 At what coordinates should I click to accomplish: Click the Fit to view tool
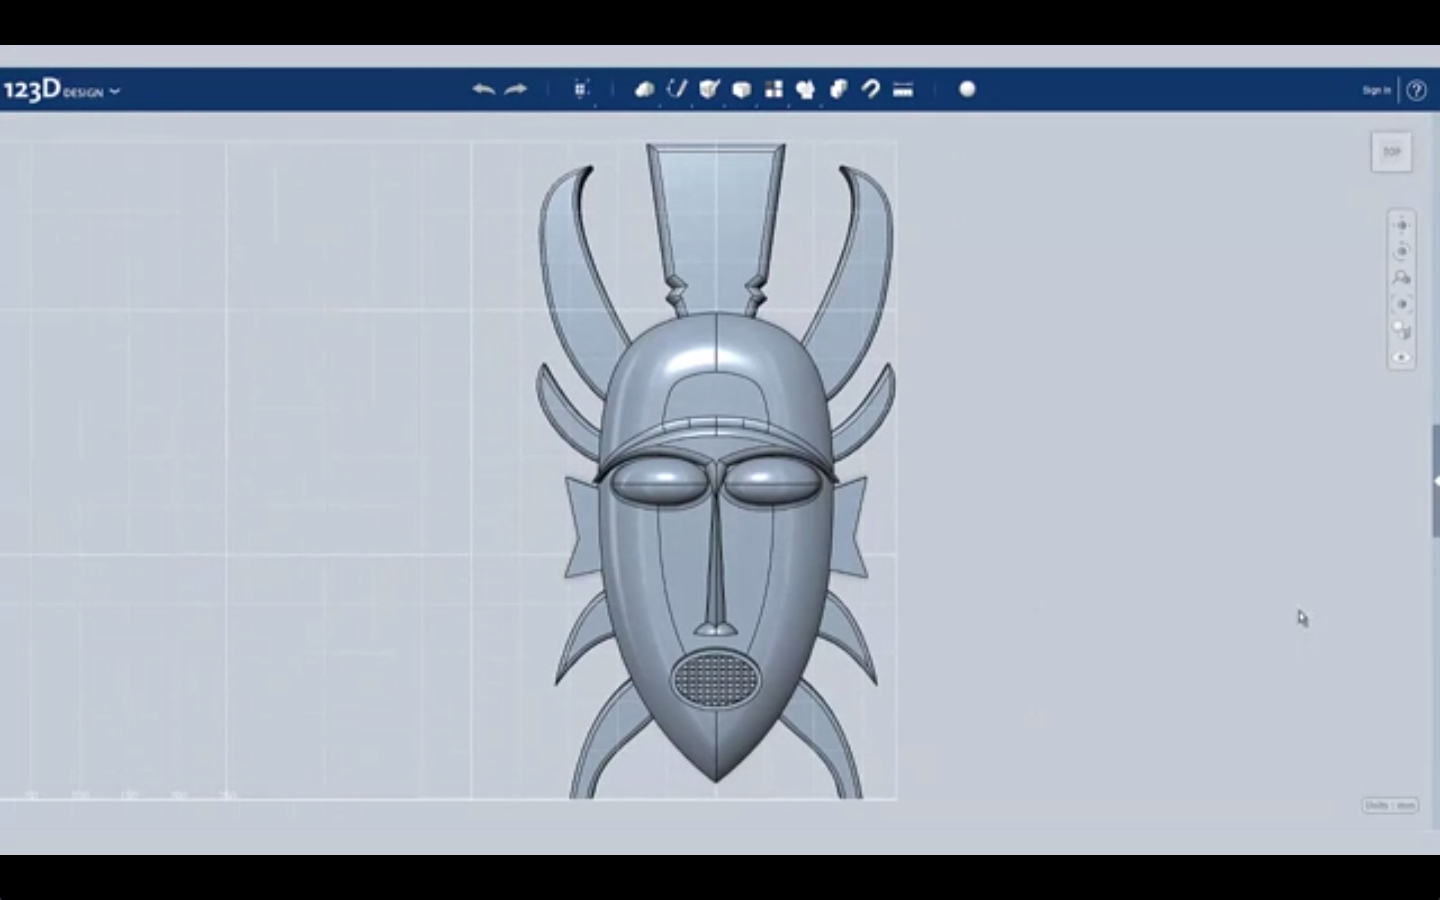click(x=1401, y=304)
